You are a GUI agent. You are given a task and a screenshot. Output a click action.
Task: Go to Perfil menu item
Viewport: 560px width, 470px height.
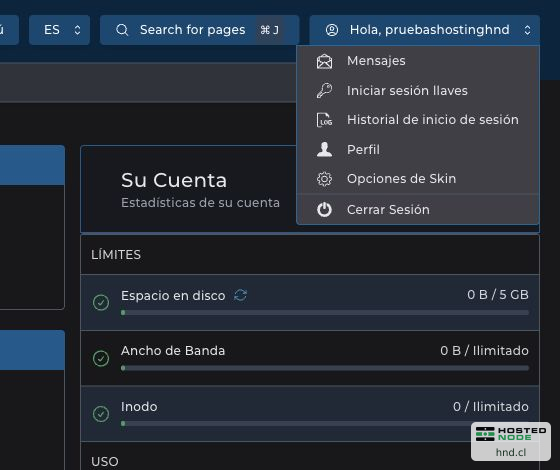tap(418, 150)
